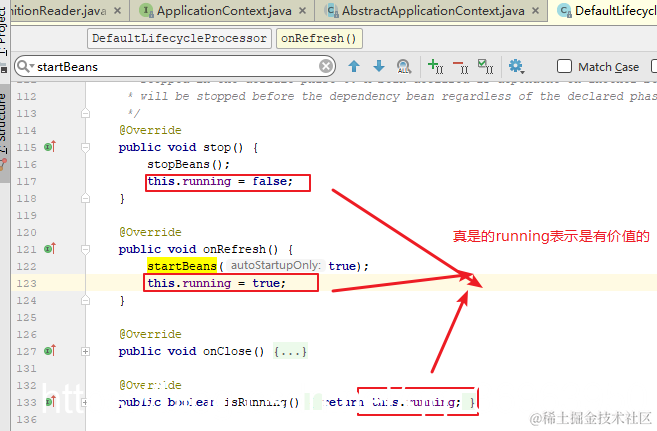This screenshot has width=657, height=431.
Task: Click 'public void stop()' declaration
Action: click(x=181, y=147)
